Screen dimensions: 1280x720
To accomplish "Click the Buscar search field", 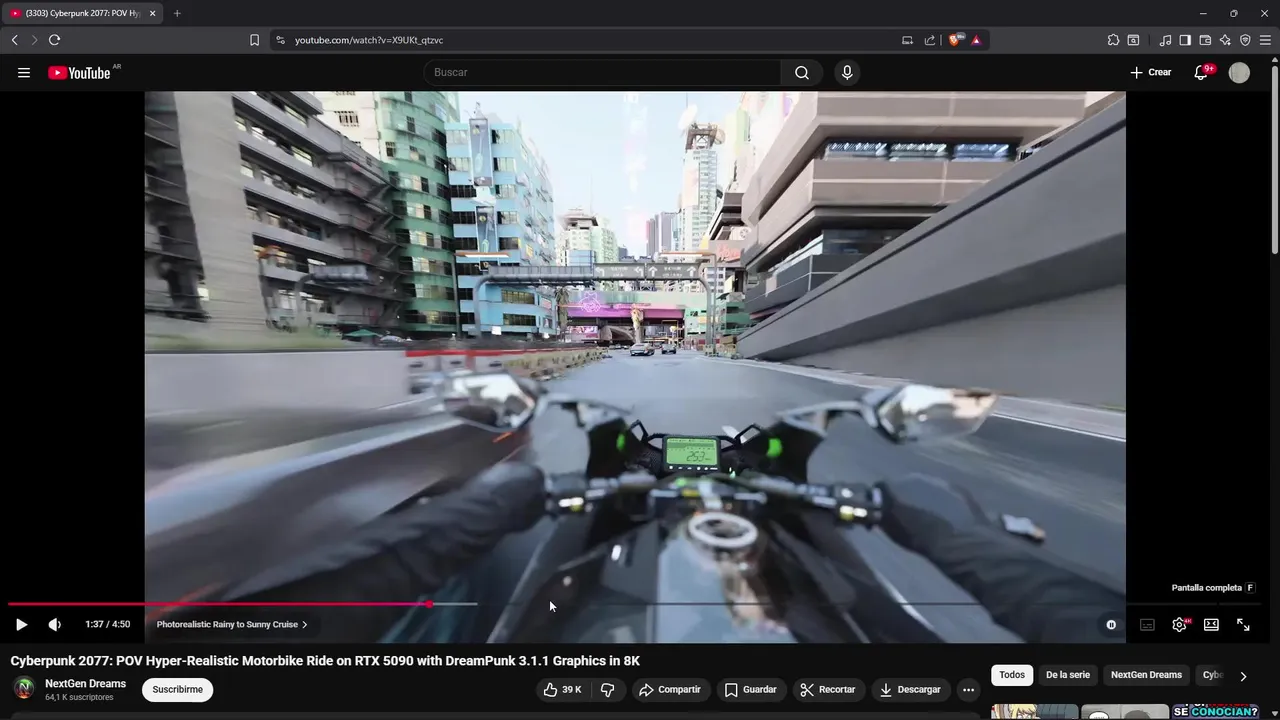I will click(x=602, y=72).
